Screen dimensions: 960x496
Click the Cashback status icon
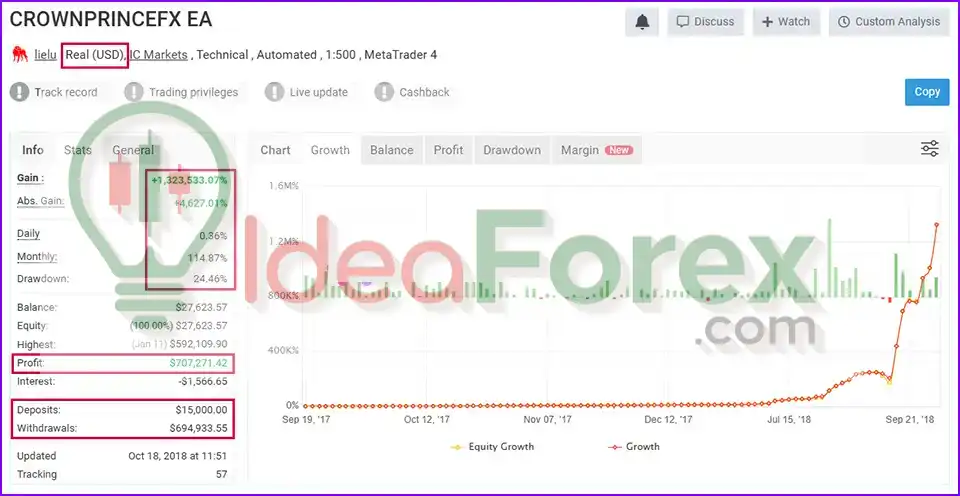(x=384, y=92)
